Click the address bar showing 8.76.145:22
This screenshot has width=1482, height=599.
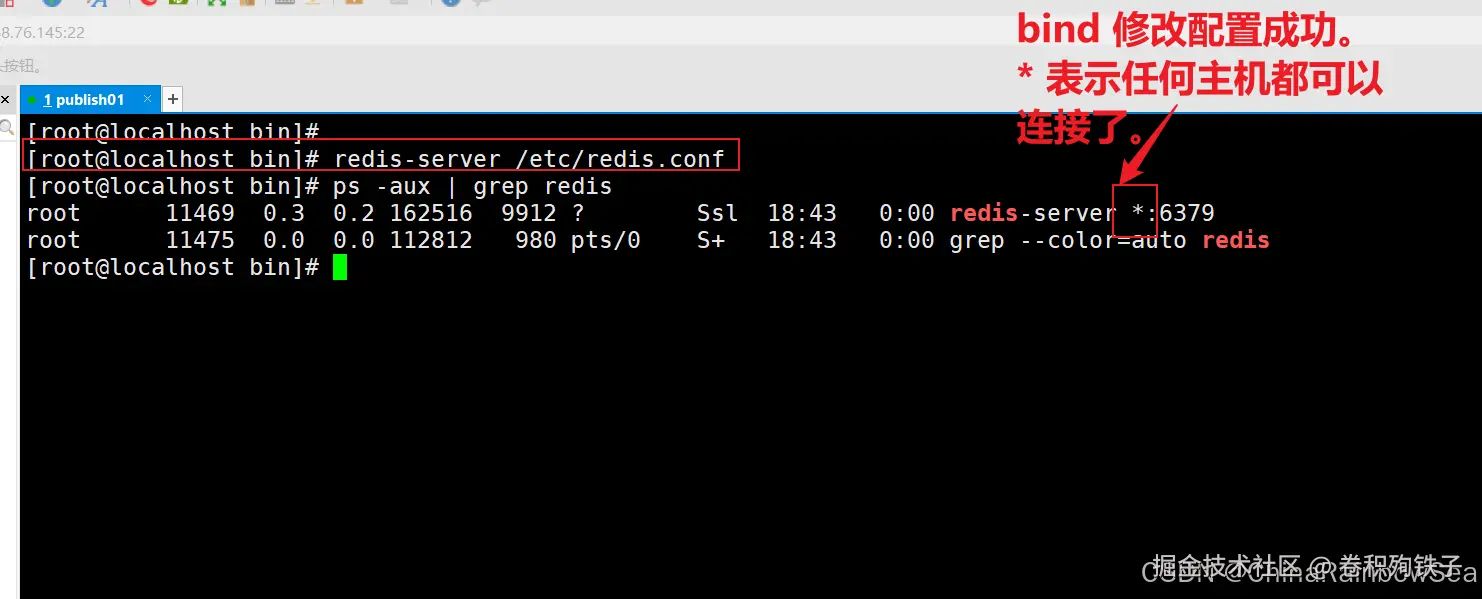click(x=43, y=32)
